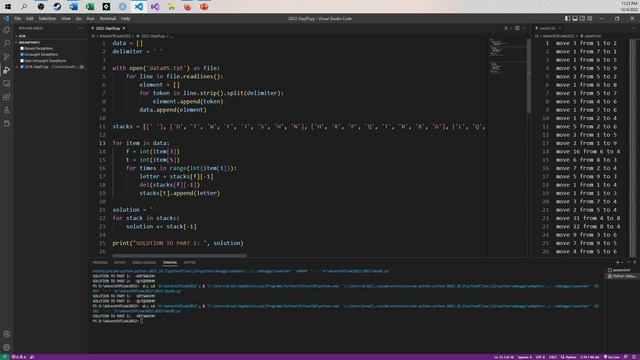Click the taskbar clock and date

(x=629, y=6)
